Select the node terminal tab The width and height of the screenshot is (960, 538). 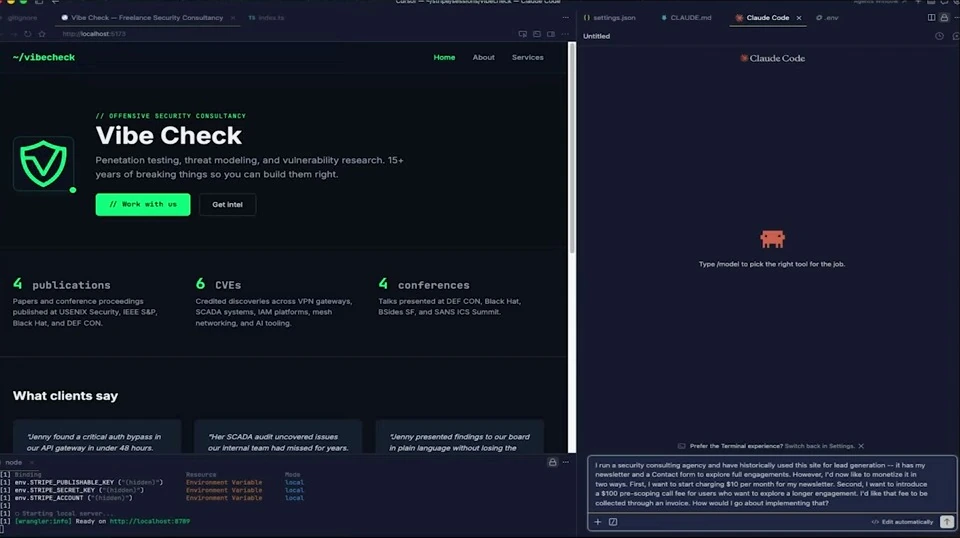point(13,463)
